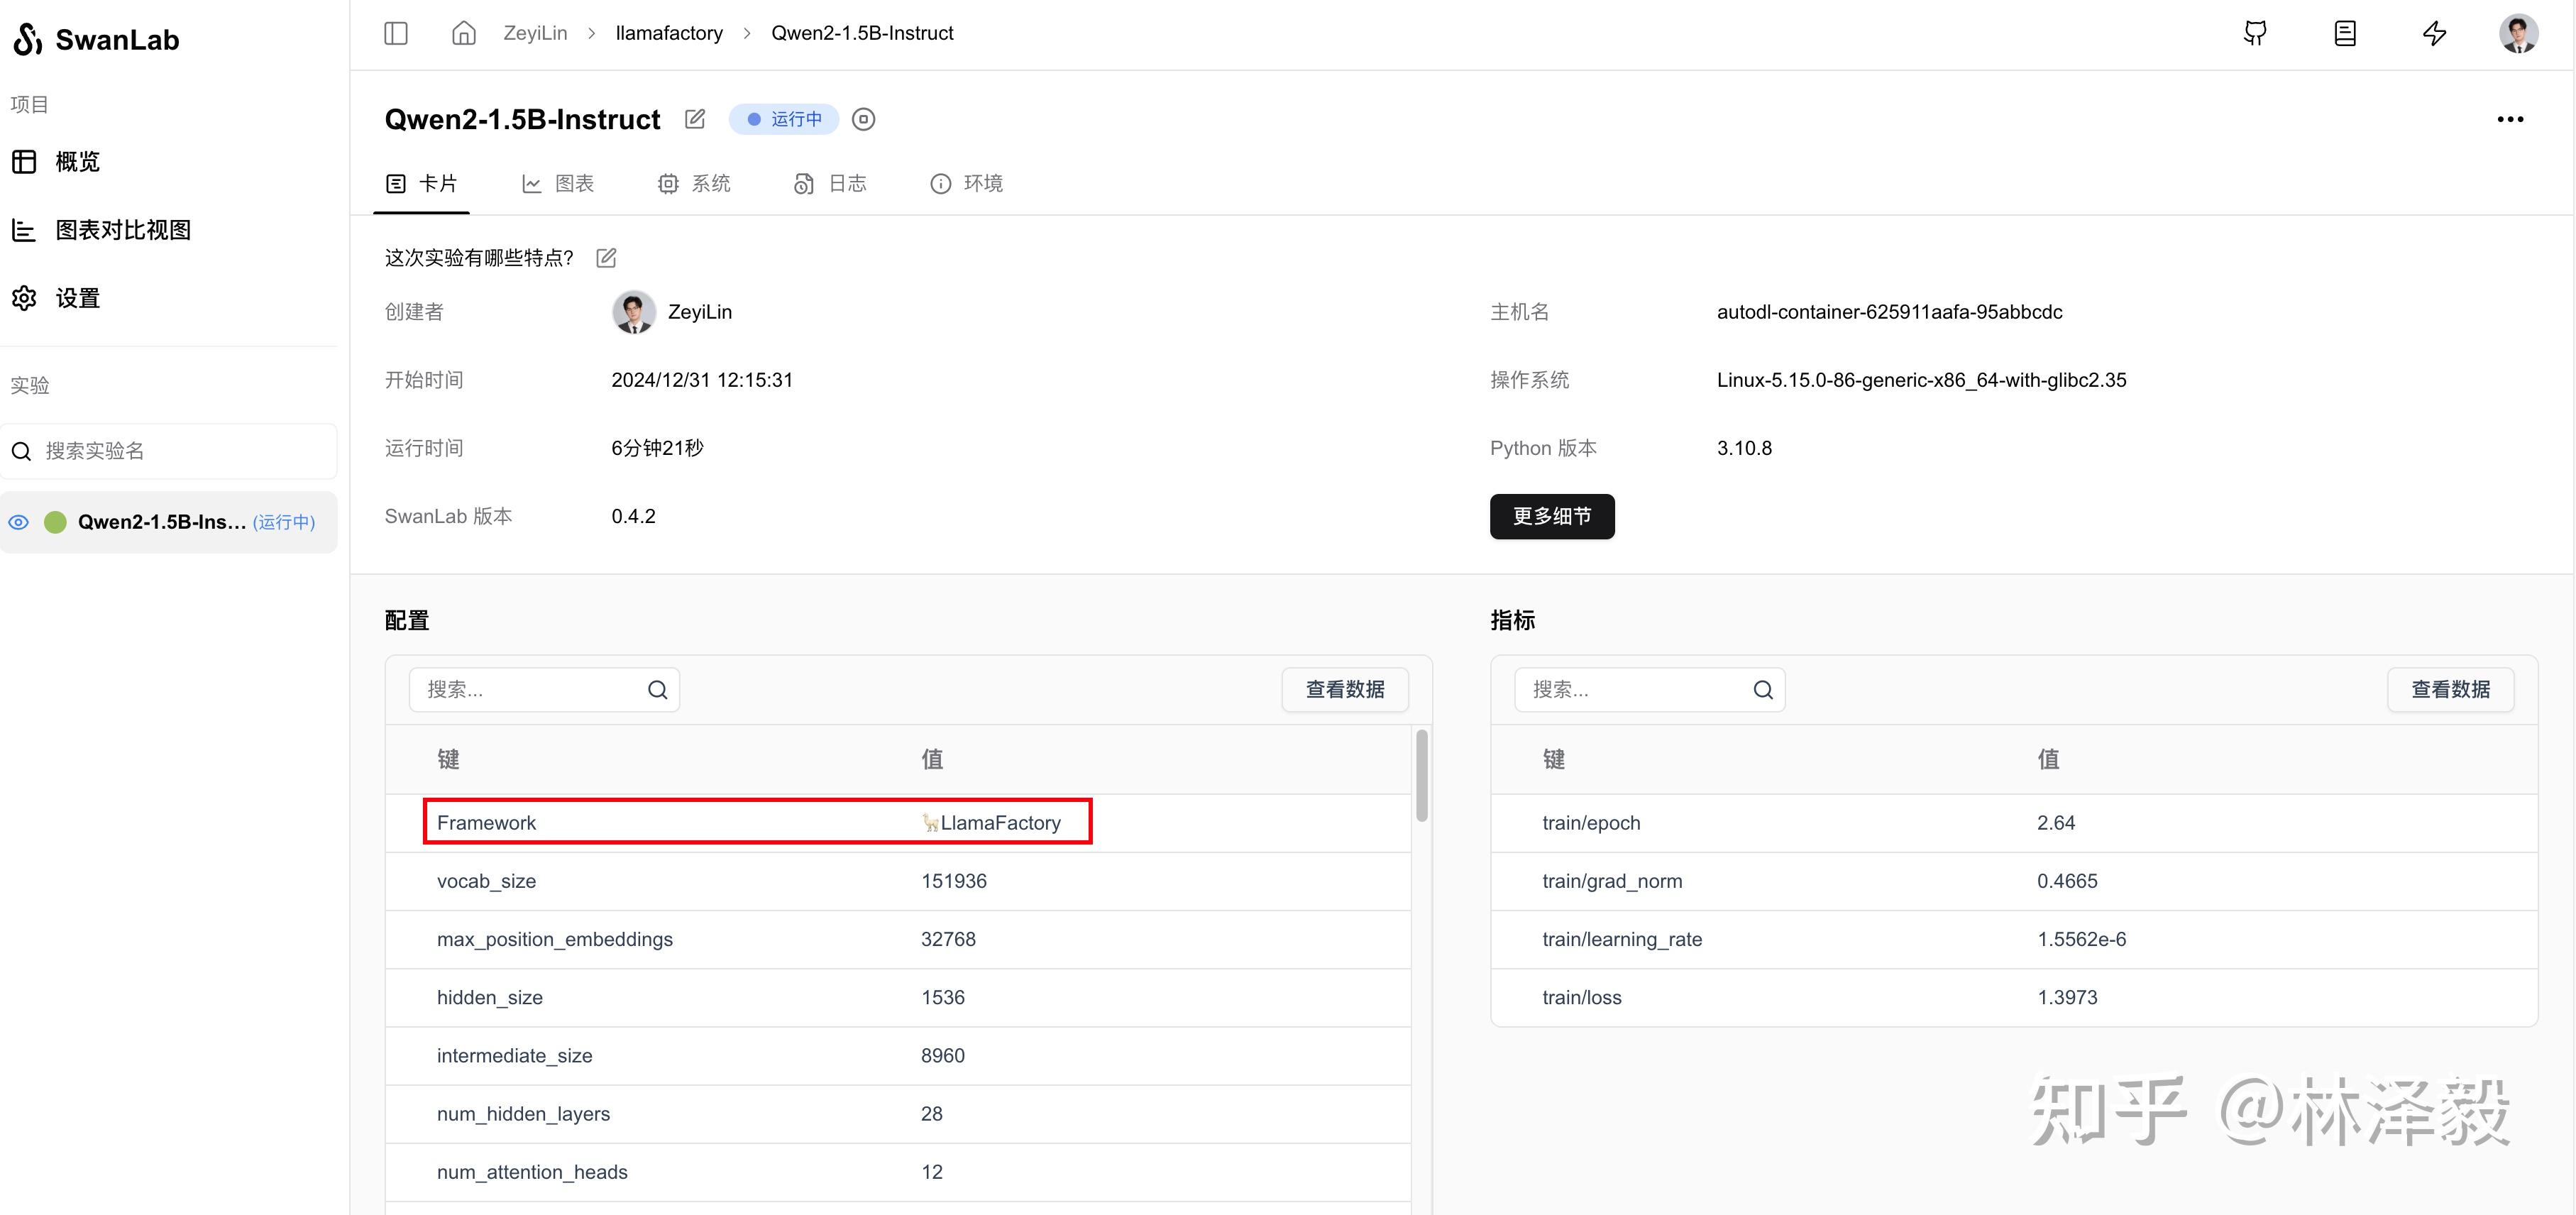Expand 更多细节 for environment details

point(1551,516)
